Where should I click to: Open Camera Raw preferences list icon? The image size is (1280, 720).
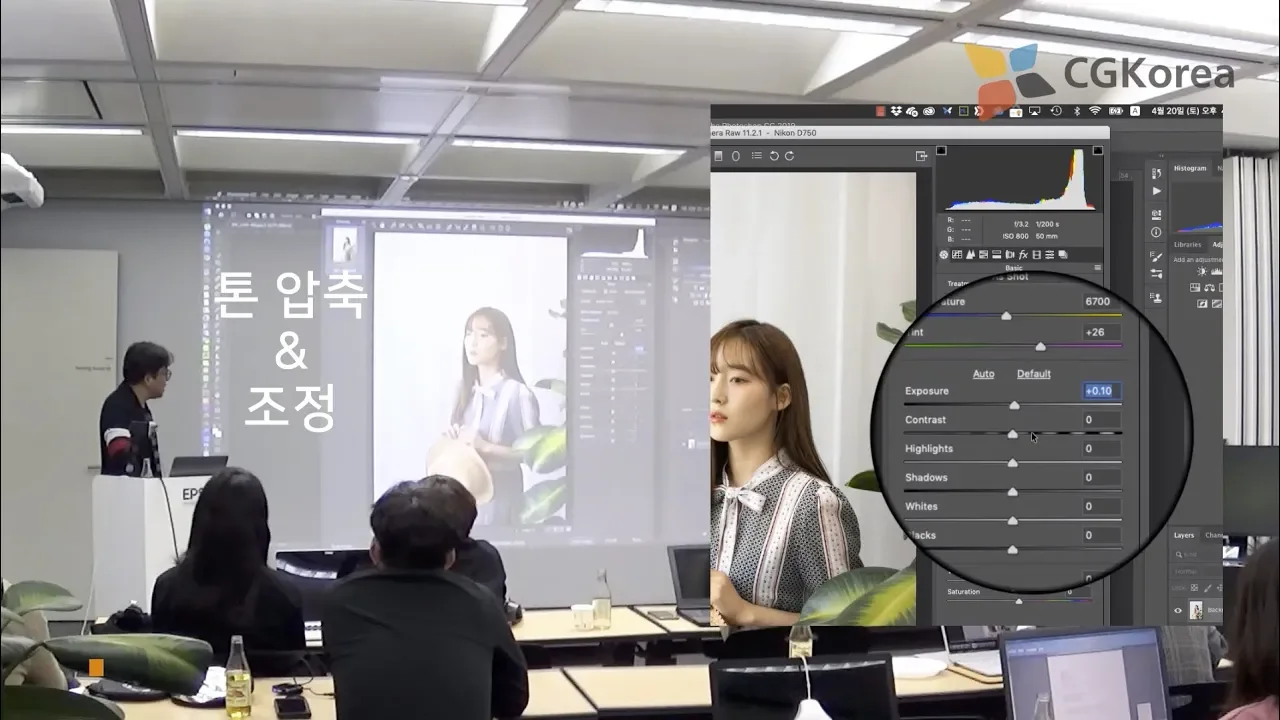point(757,156)
